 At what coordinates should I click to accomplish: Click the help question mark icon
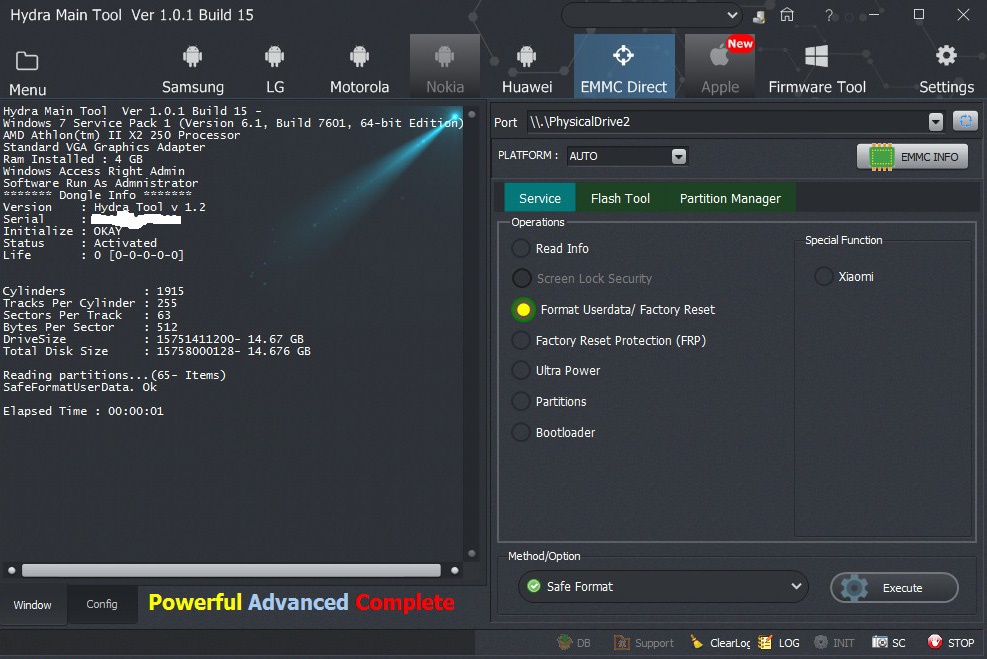(829, 14)
